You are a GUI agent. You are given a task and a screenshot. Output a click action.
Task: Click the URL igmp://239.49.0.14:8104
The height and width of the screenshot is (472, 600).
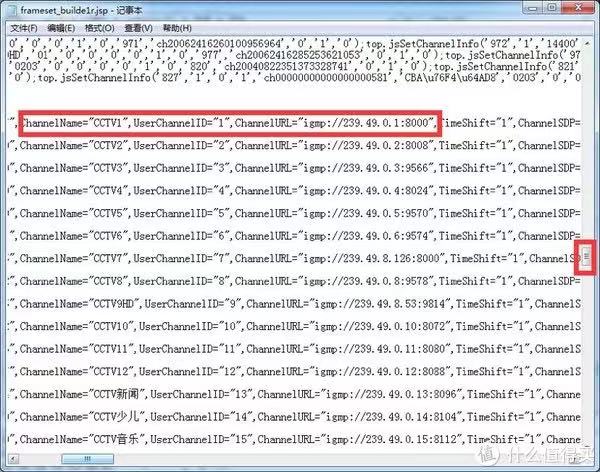pyautogui.click(x=391, y=417)
